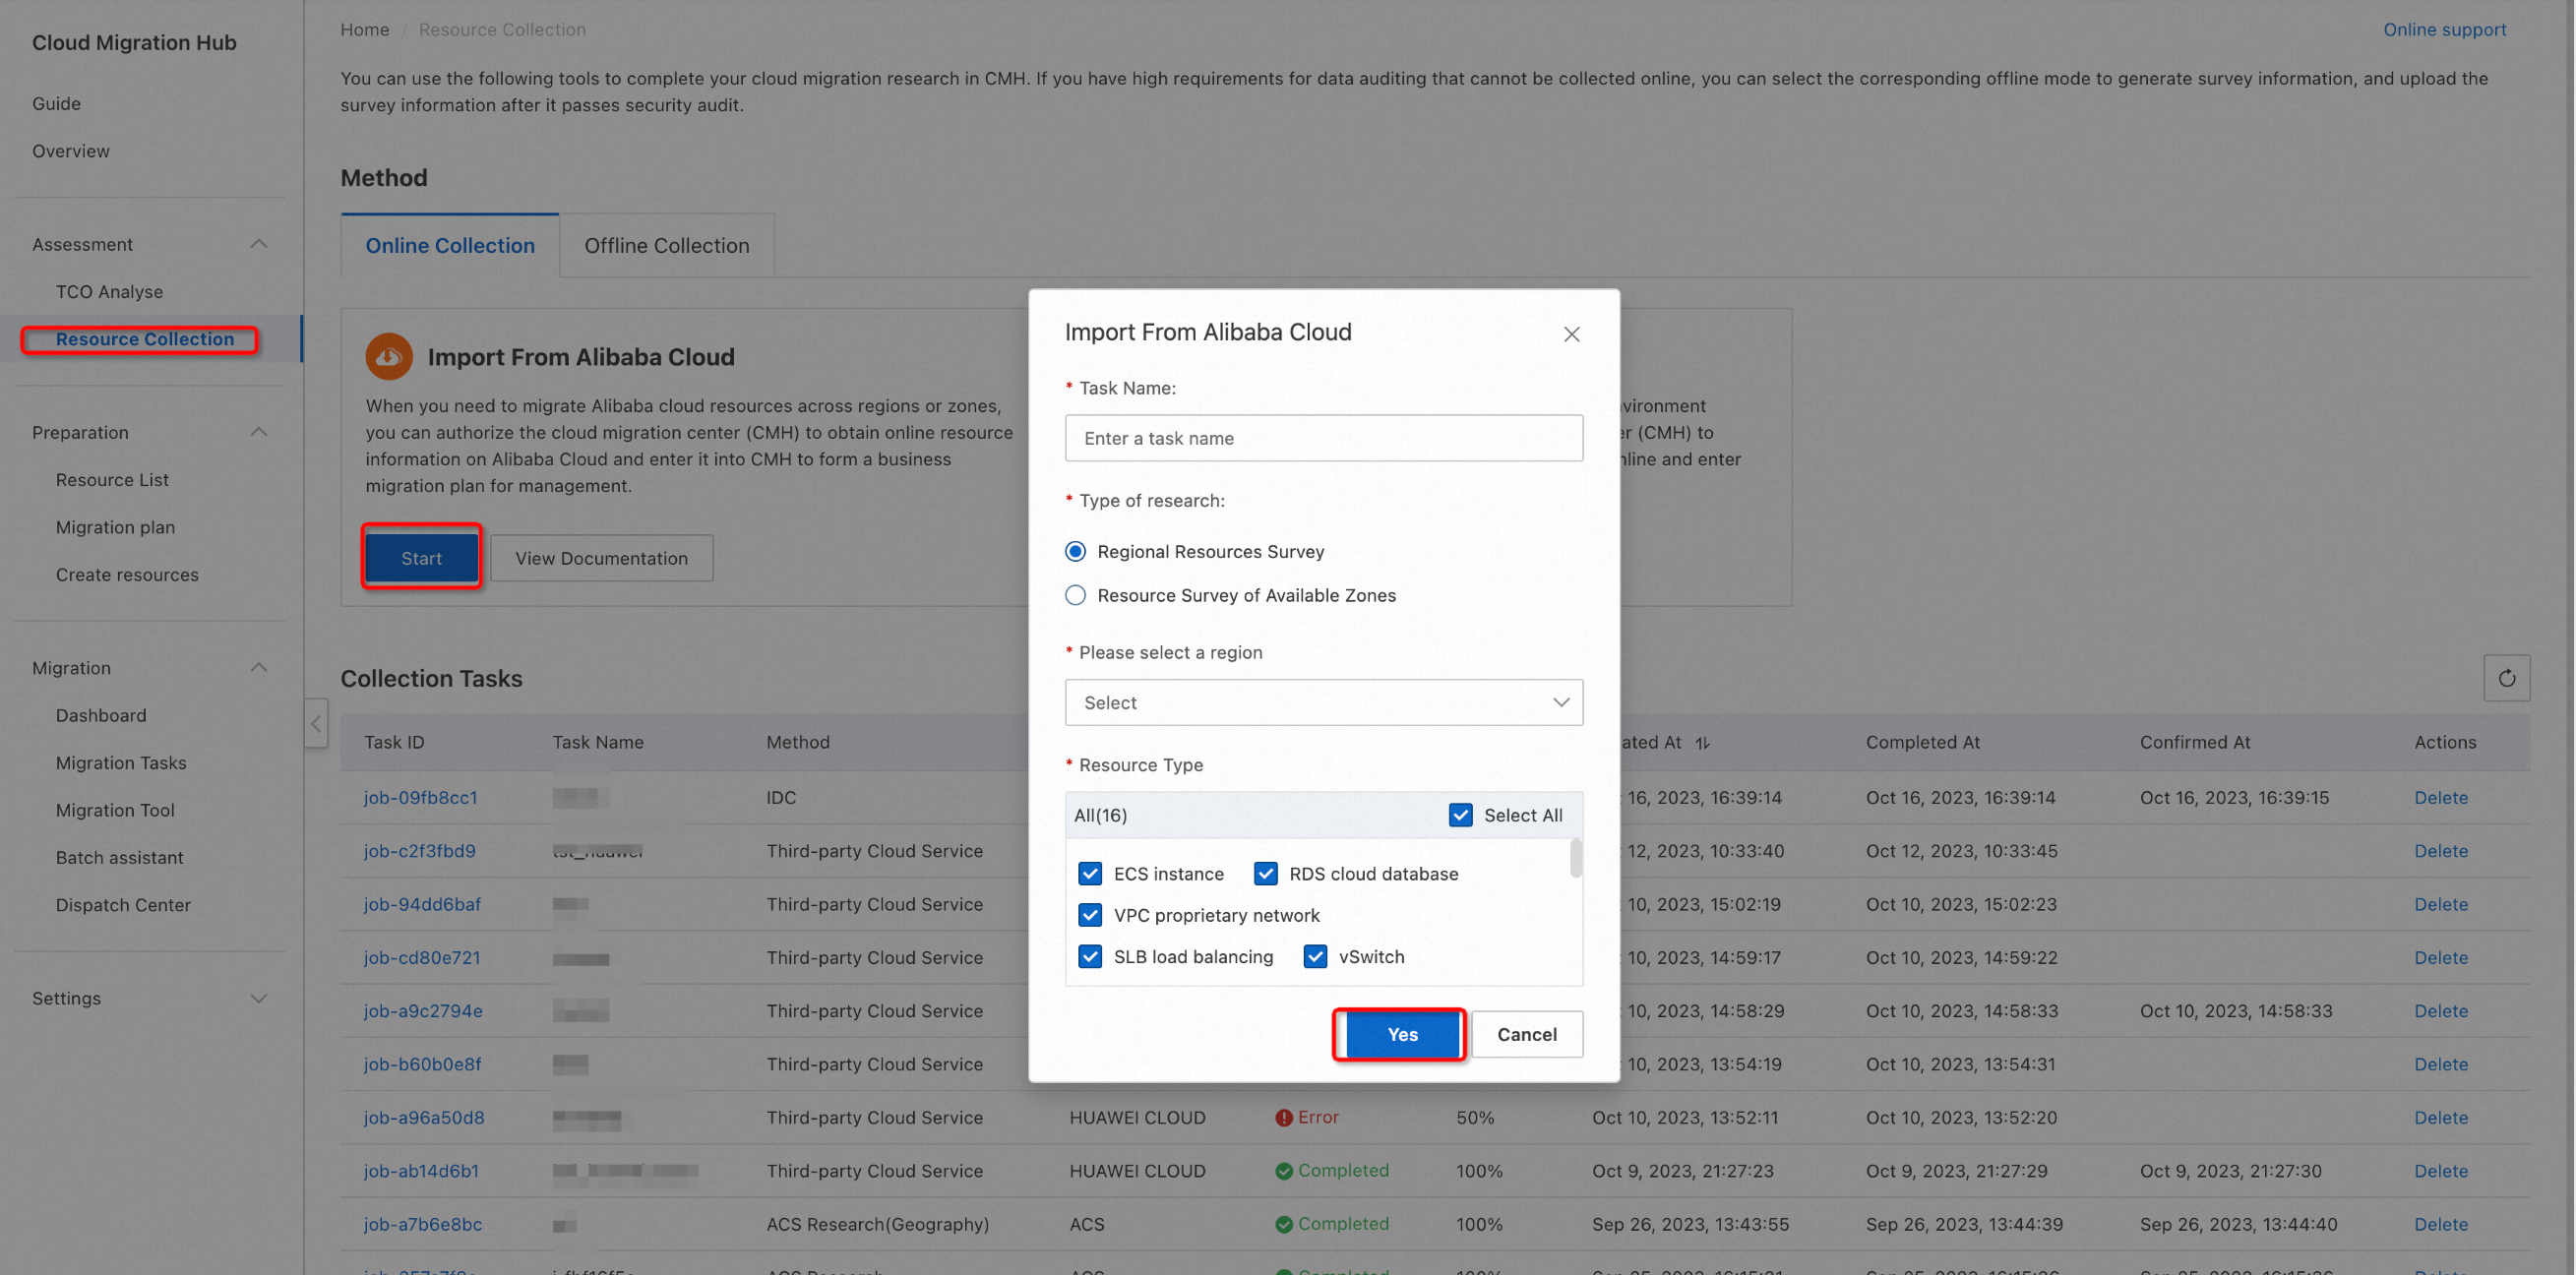Uncheck RDS cloud database checkbox
This screenshot has height=1275, width=2576.
coord(1265,873)
